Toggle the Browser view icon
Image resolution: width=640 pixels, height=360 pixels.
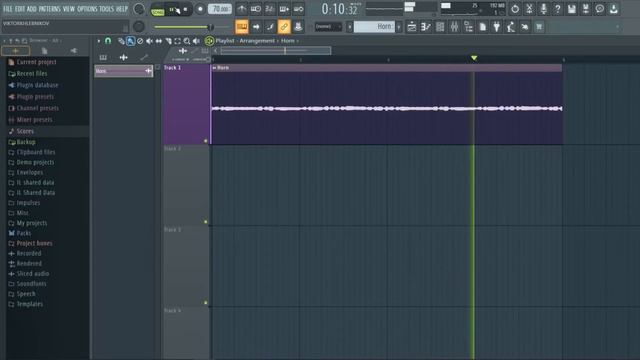click(x=469, y=27)
